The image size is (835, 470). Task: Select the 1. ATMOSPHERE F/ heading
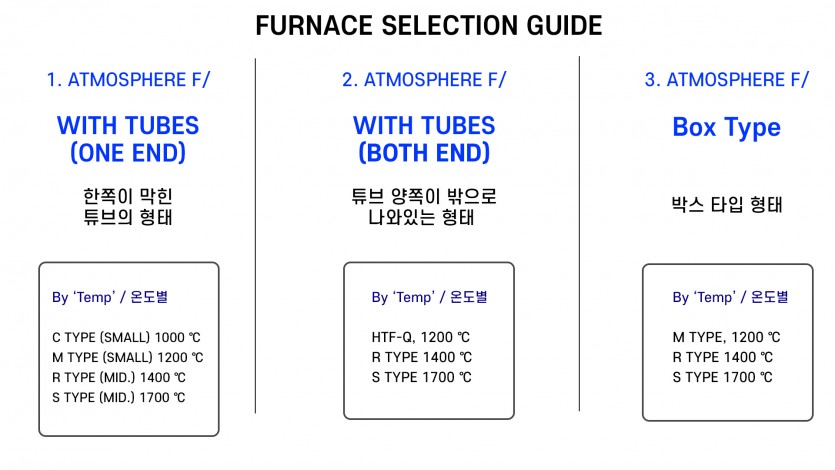[x=128, y=80]
